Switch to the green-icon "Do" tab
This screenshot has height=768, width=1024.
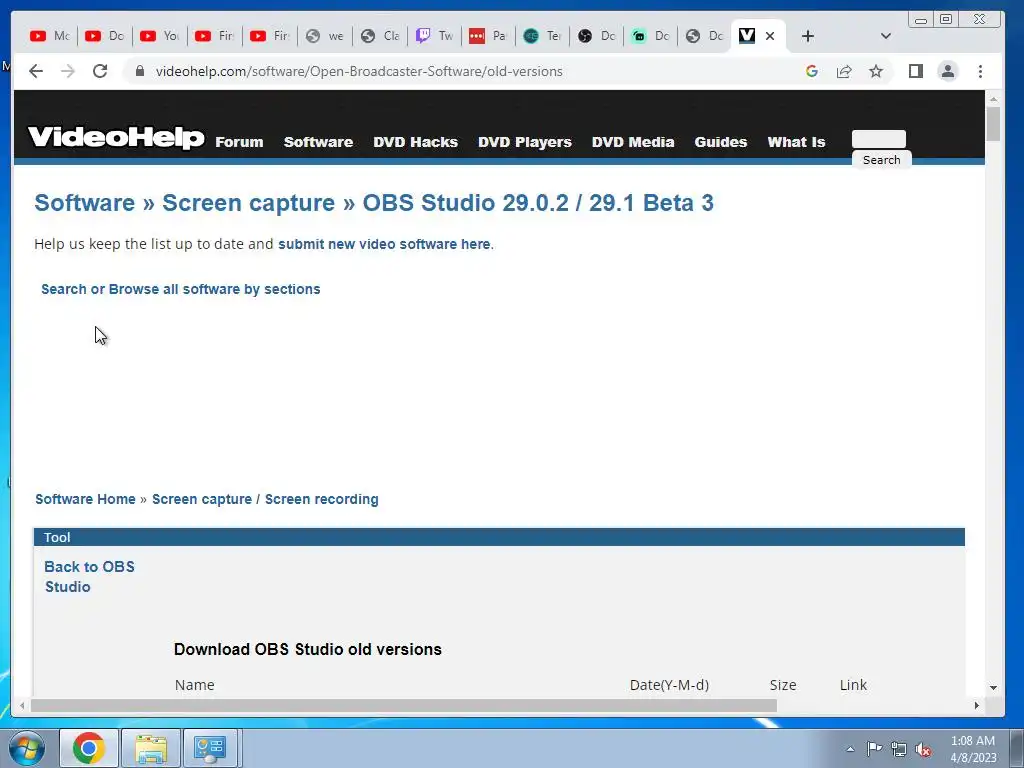coord(651,36)
